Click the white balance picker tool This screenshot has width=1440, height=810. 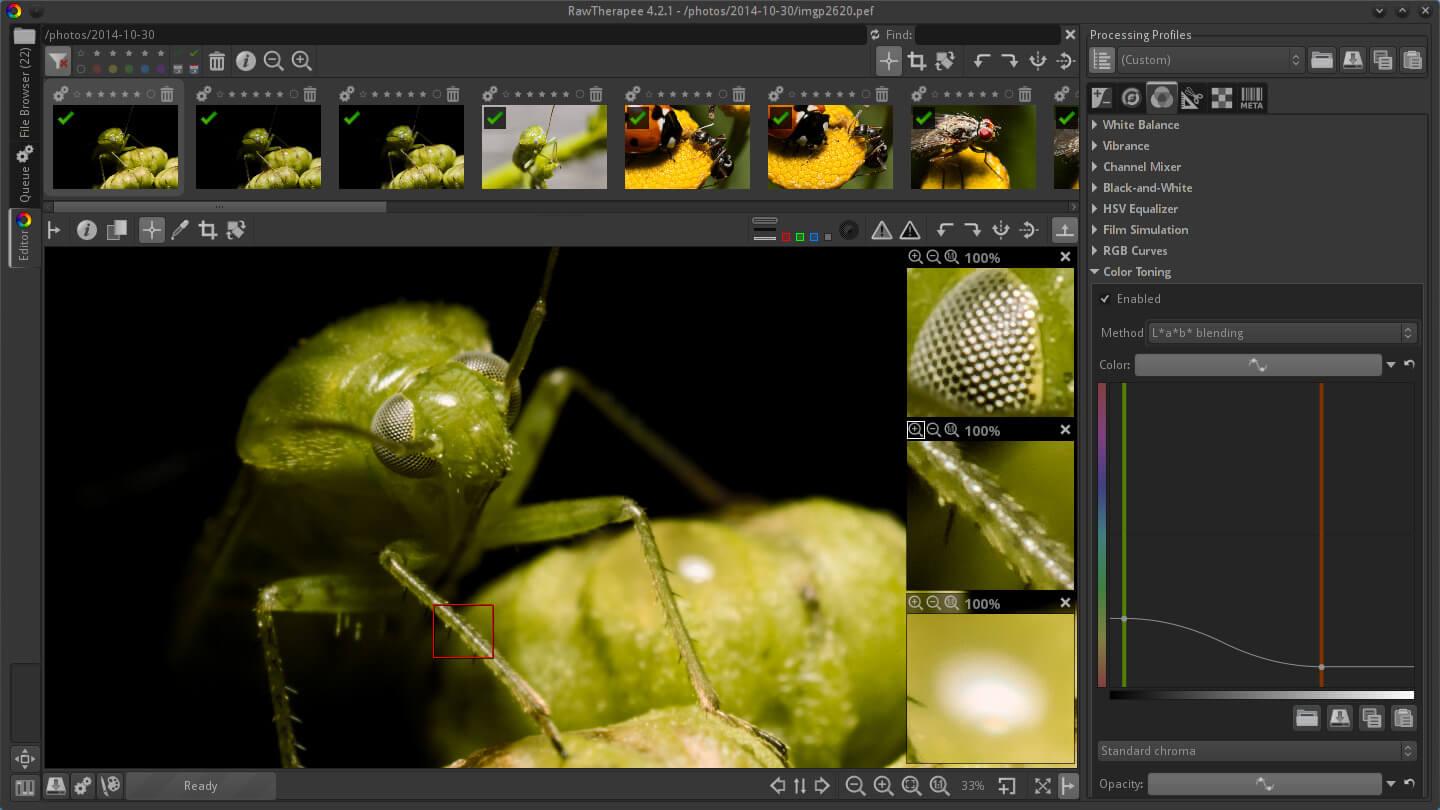pos(180,230)
